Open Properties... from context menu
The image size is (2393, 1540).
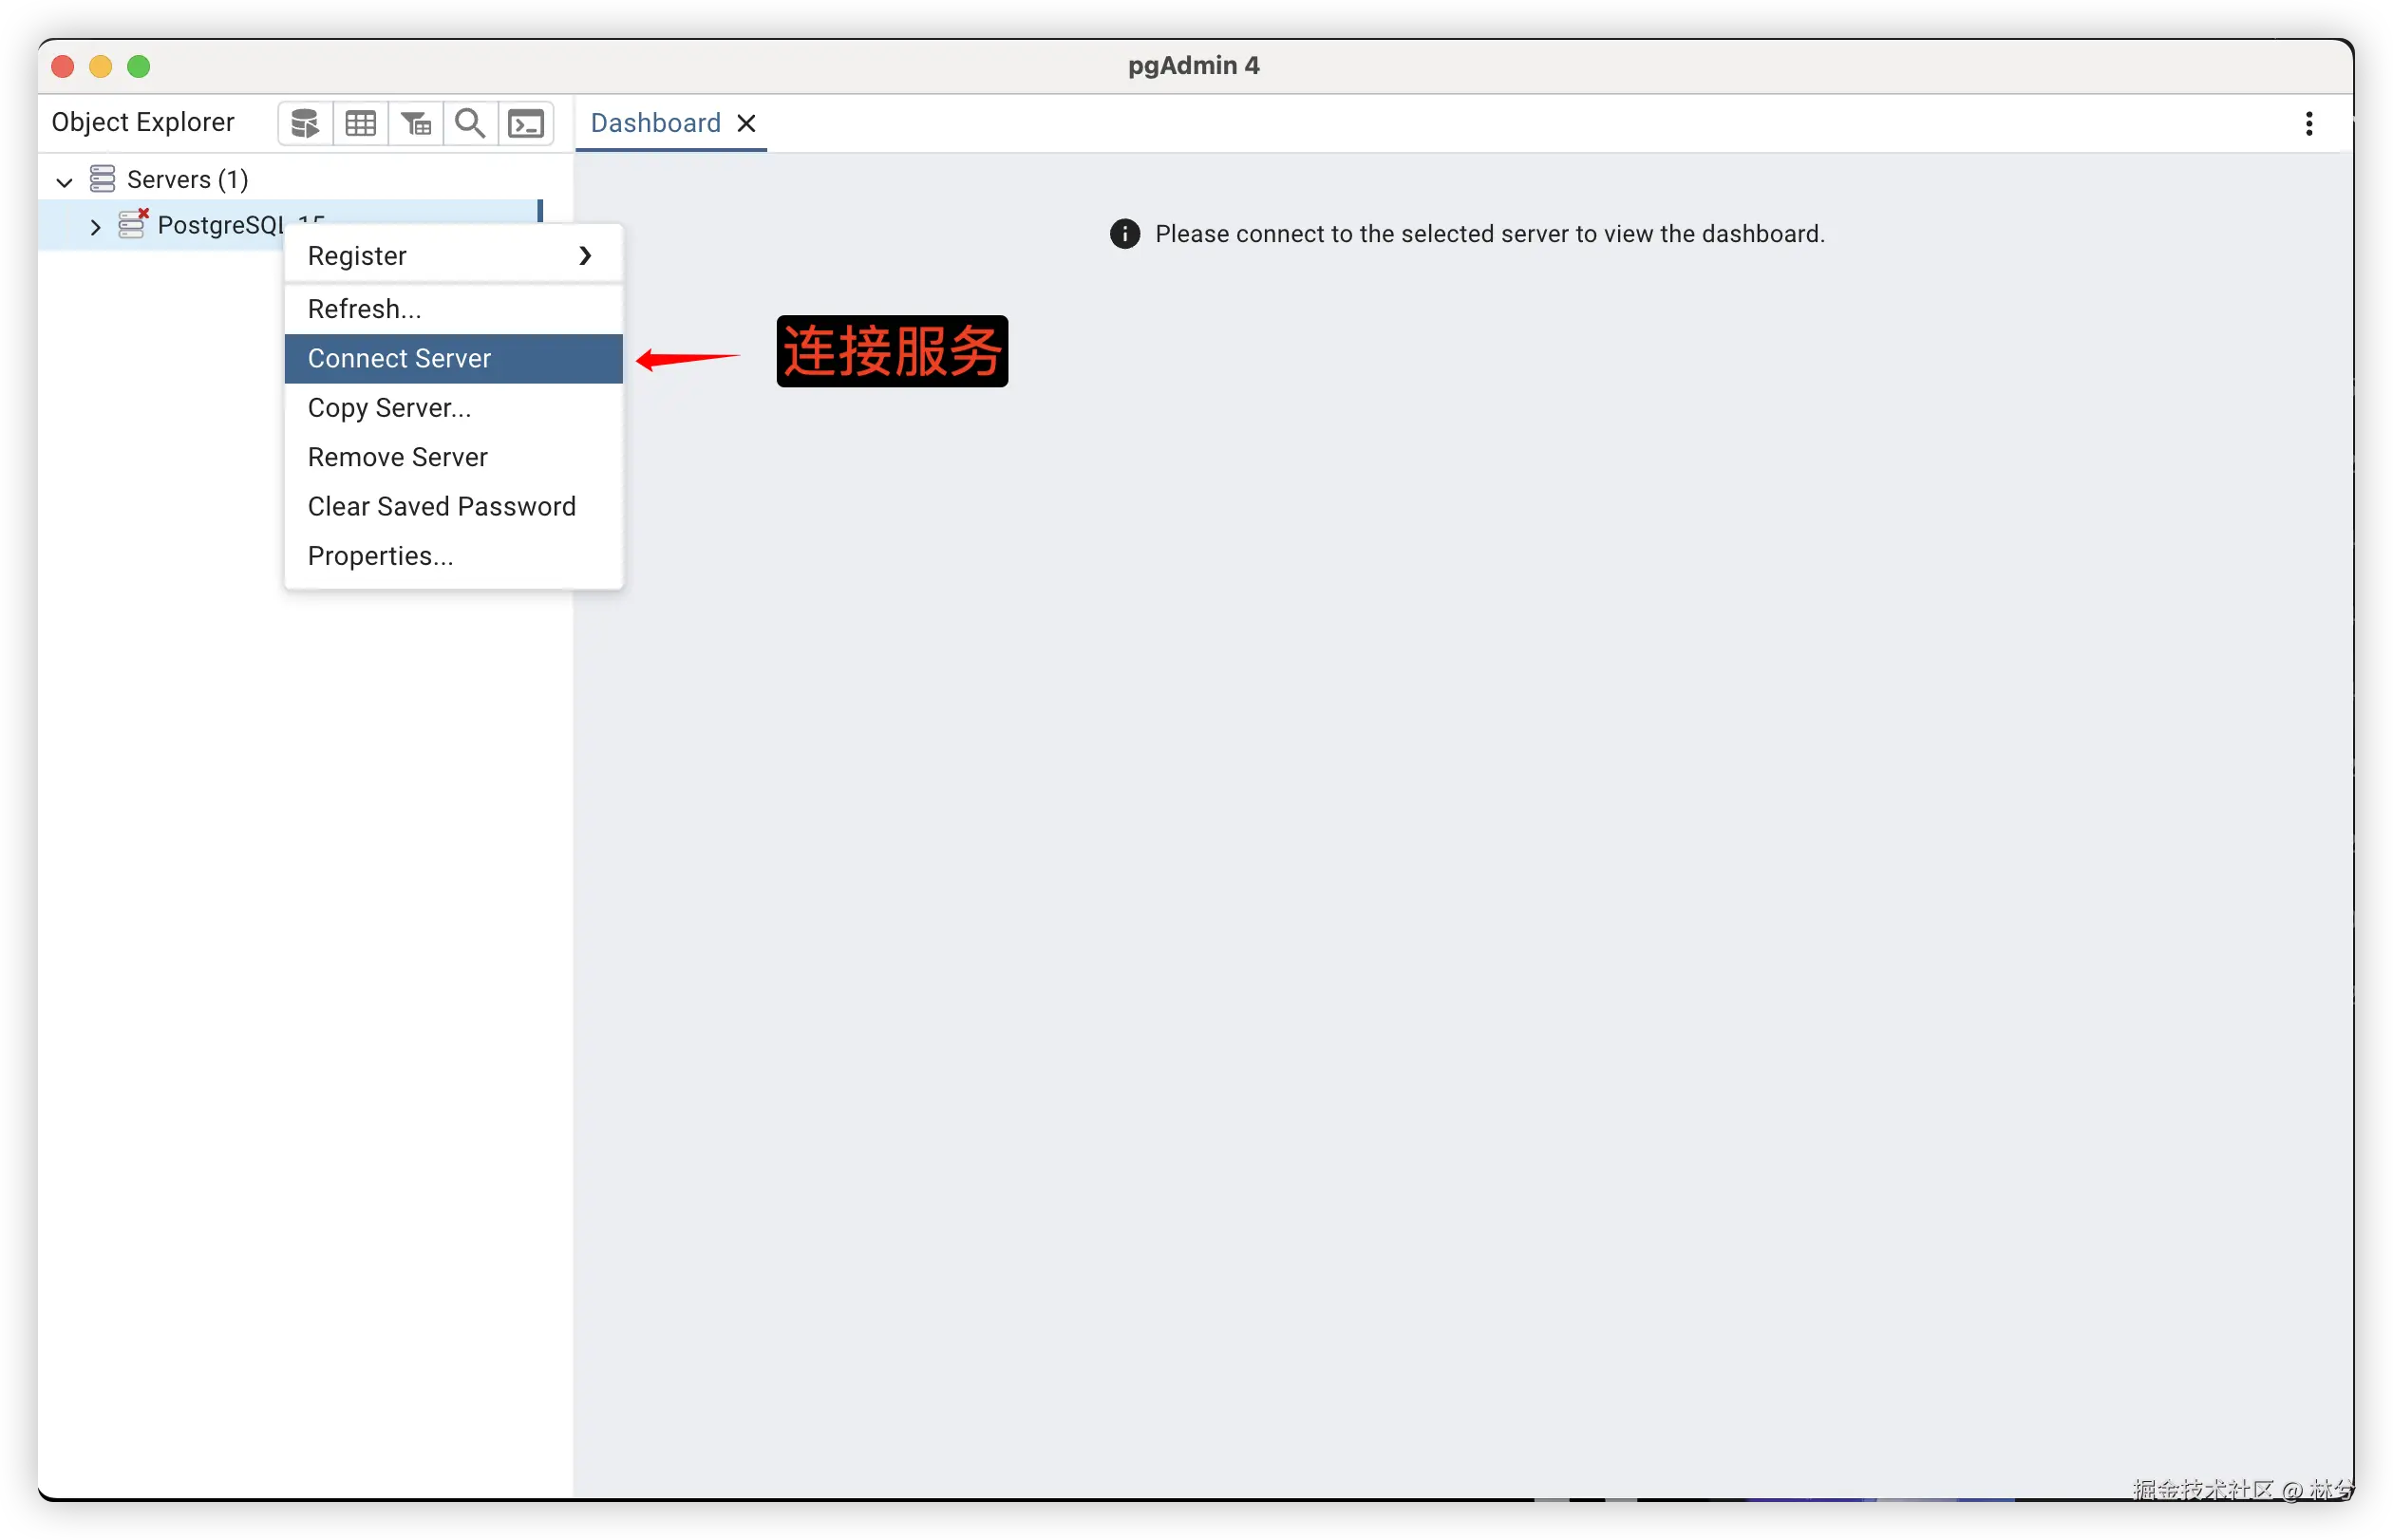[380, 556]
